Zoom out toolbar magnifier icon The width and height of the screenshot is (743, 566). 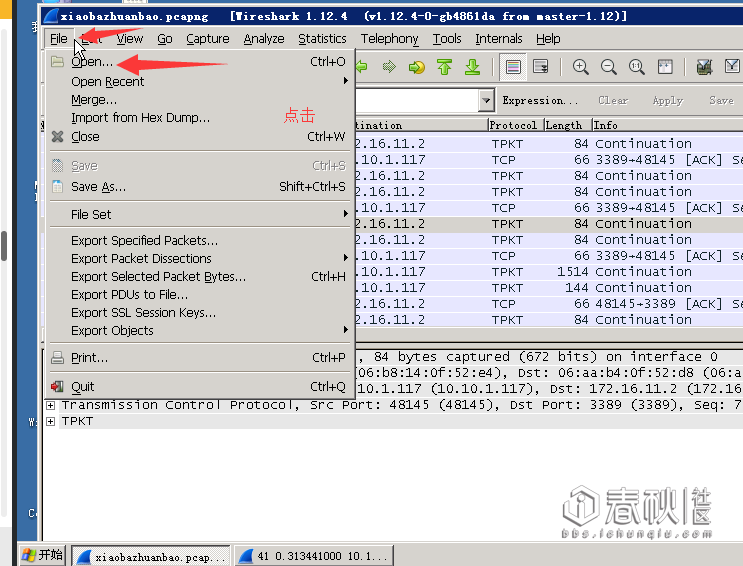coord(608,67)
